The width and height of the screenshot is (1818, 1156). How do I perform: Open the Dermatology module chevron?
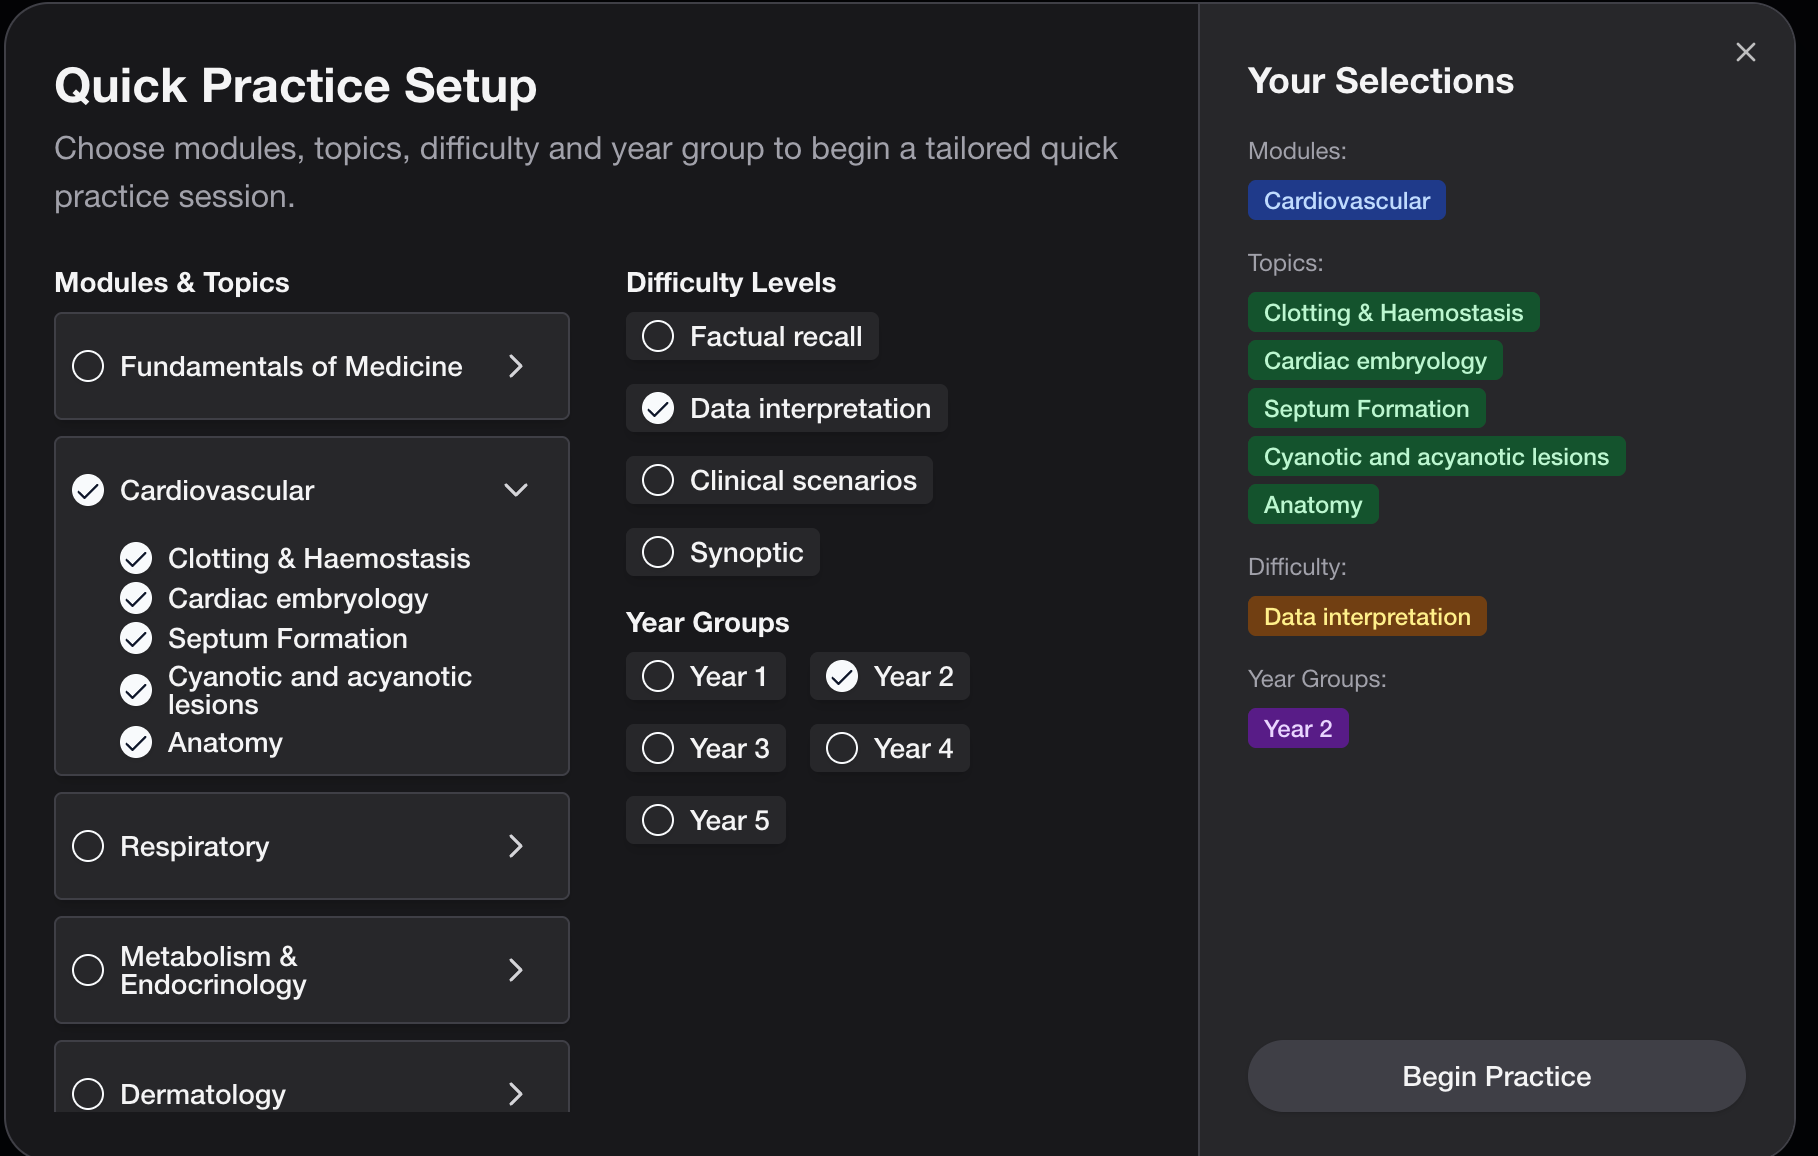515,1094
